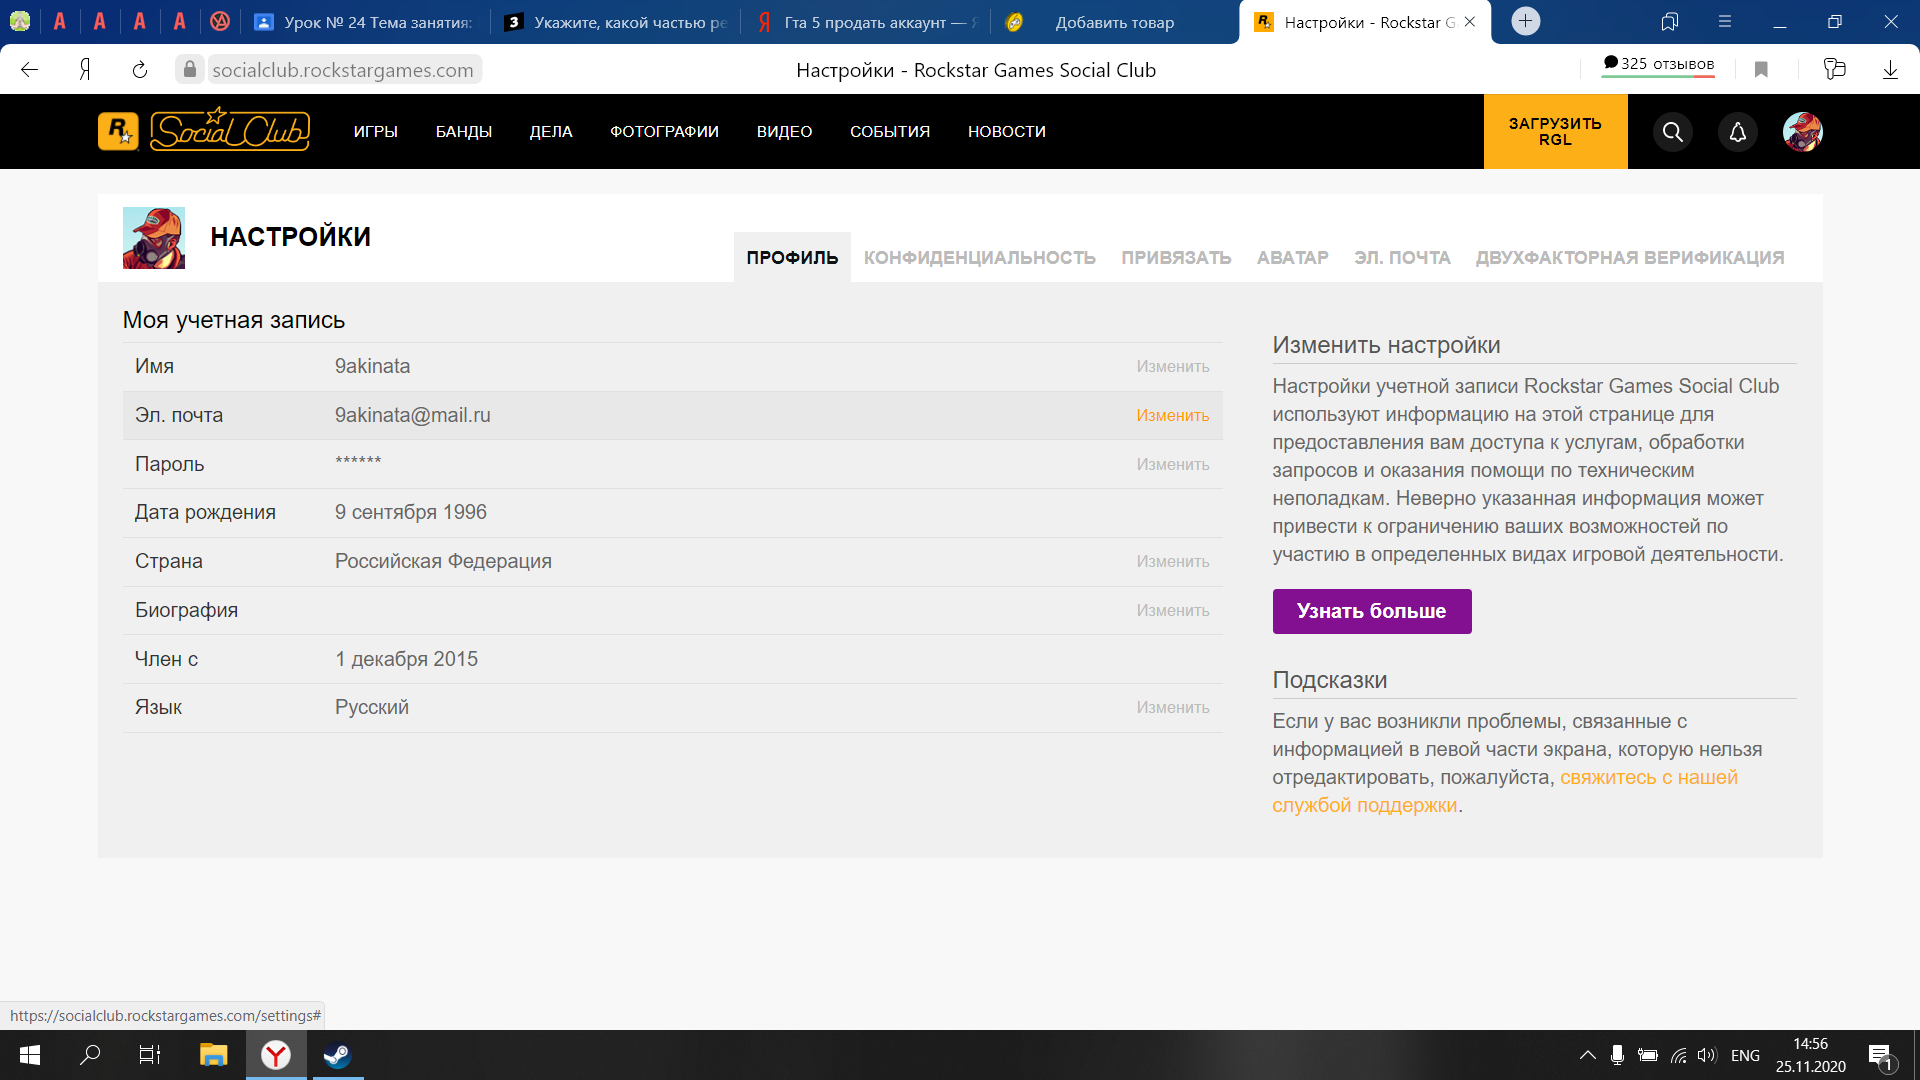Open НОВОСТИ in site navigation
Image resolution: width=1920 pixels, height=1080 pixels.
click(1007, 131)
